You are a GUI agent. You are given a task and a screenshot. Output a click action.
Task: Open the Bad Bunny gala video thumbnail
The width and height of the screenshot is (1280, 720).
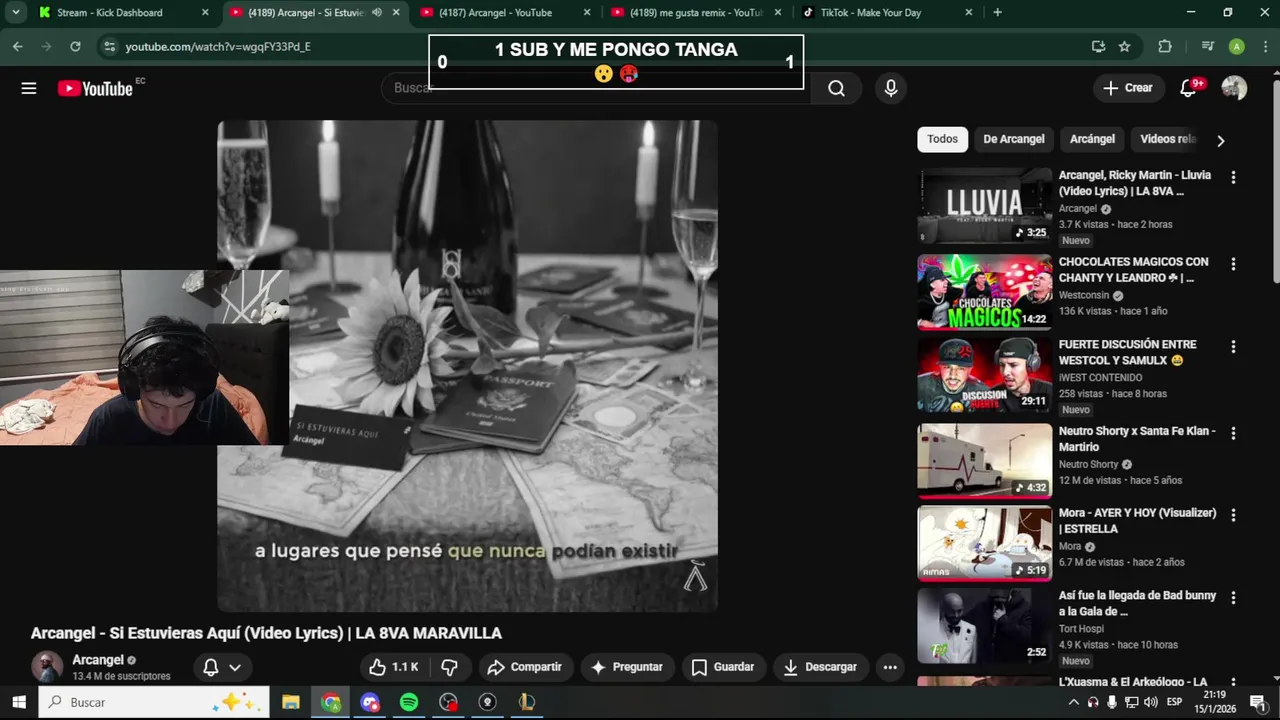[985, 626]
